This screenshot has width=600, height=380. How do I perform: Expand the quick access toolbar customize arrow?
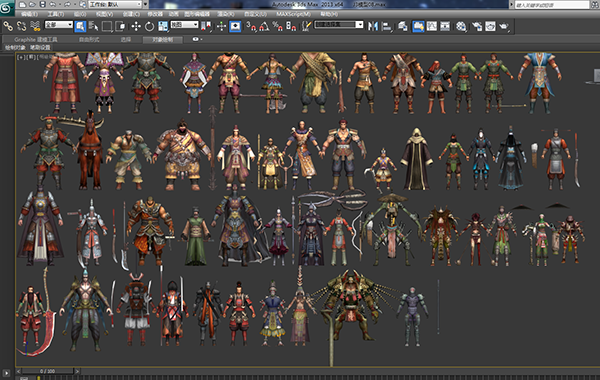(145, 5)
